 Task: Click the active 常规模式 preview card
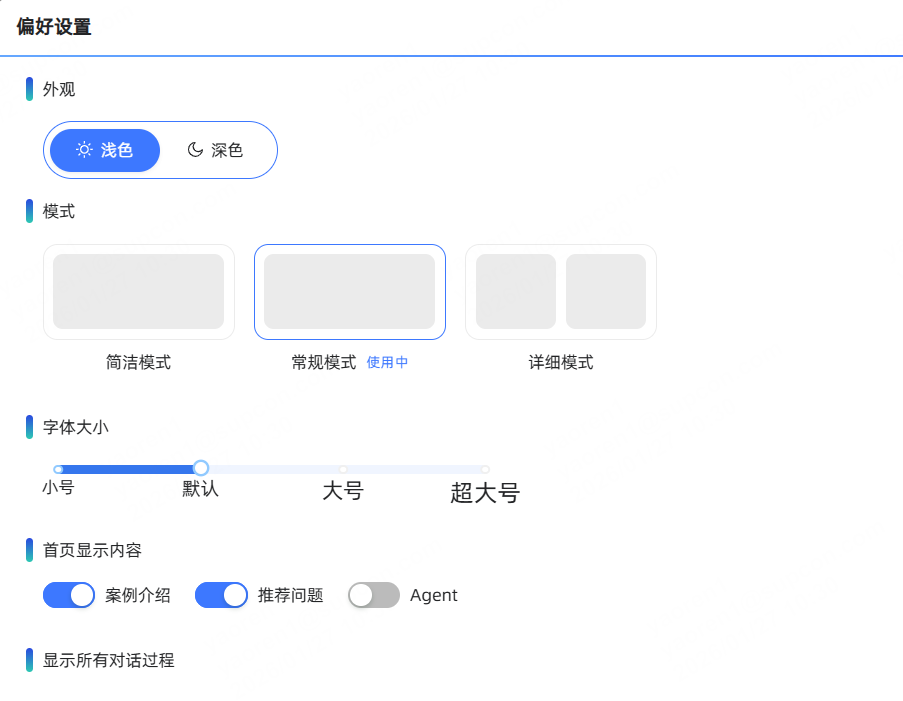349,291
